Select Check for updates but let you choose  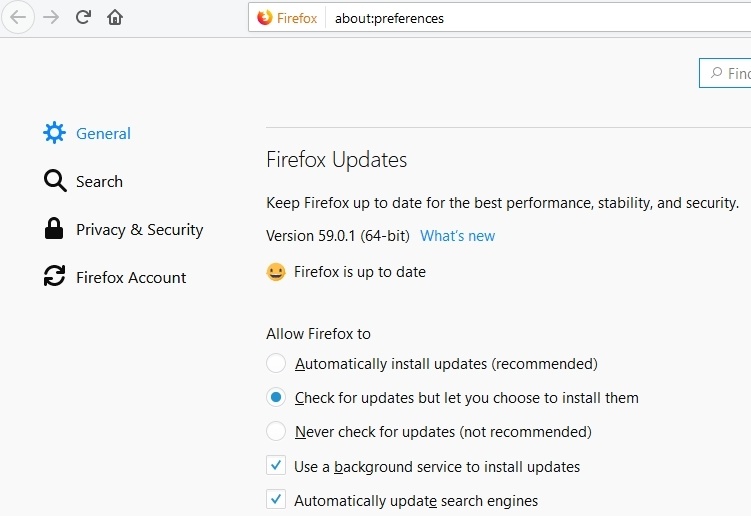point(276,398)
